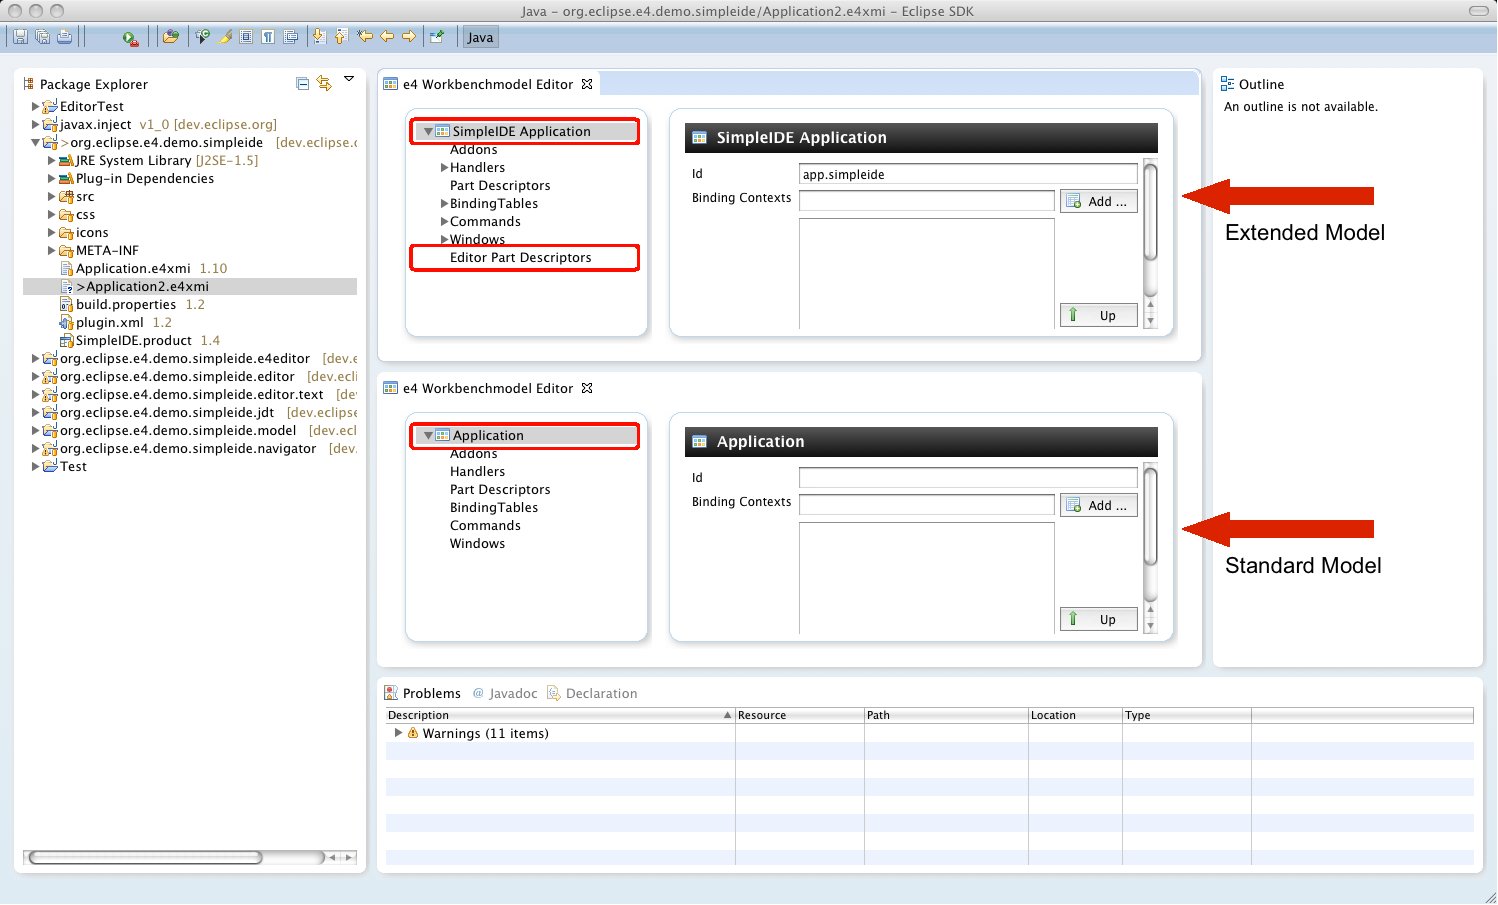The width and height of the screenshot is (1498, 905).
Task: Toggle Link with Editor in Package Explorer
Action: (324, 84)
